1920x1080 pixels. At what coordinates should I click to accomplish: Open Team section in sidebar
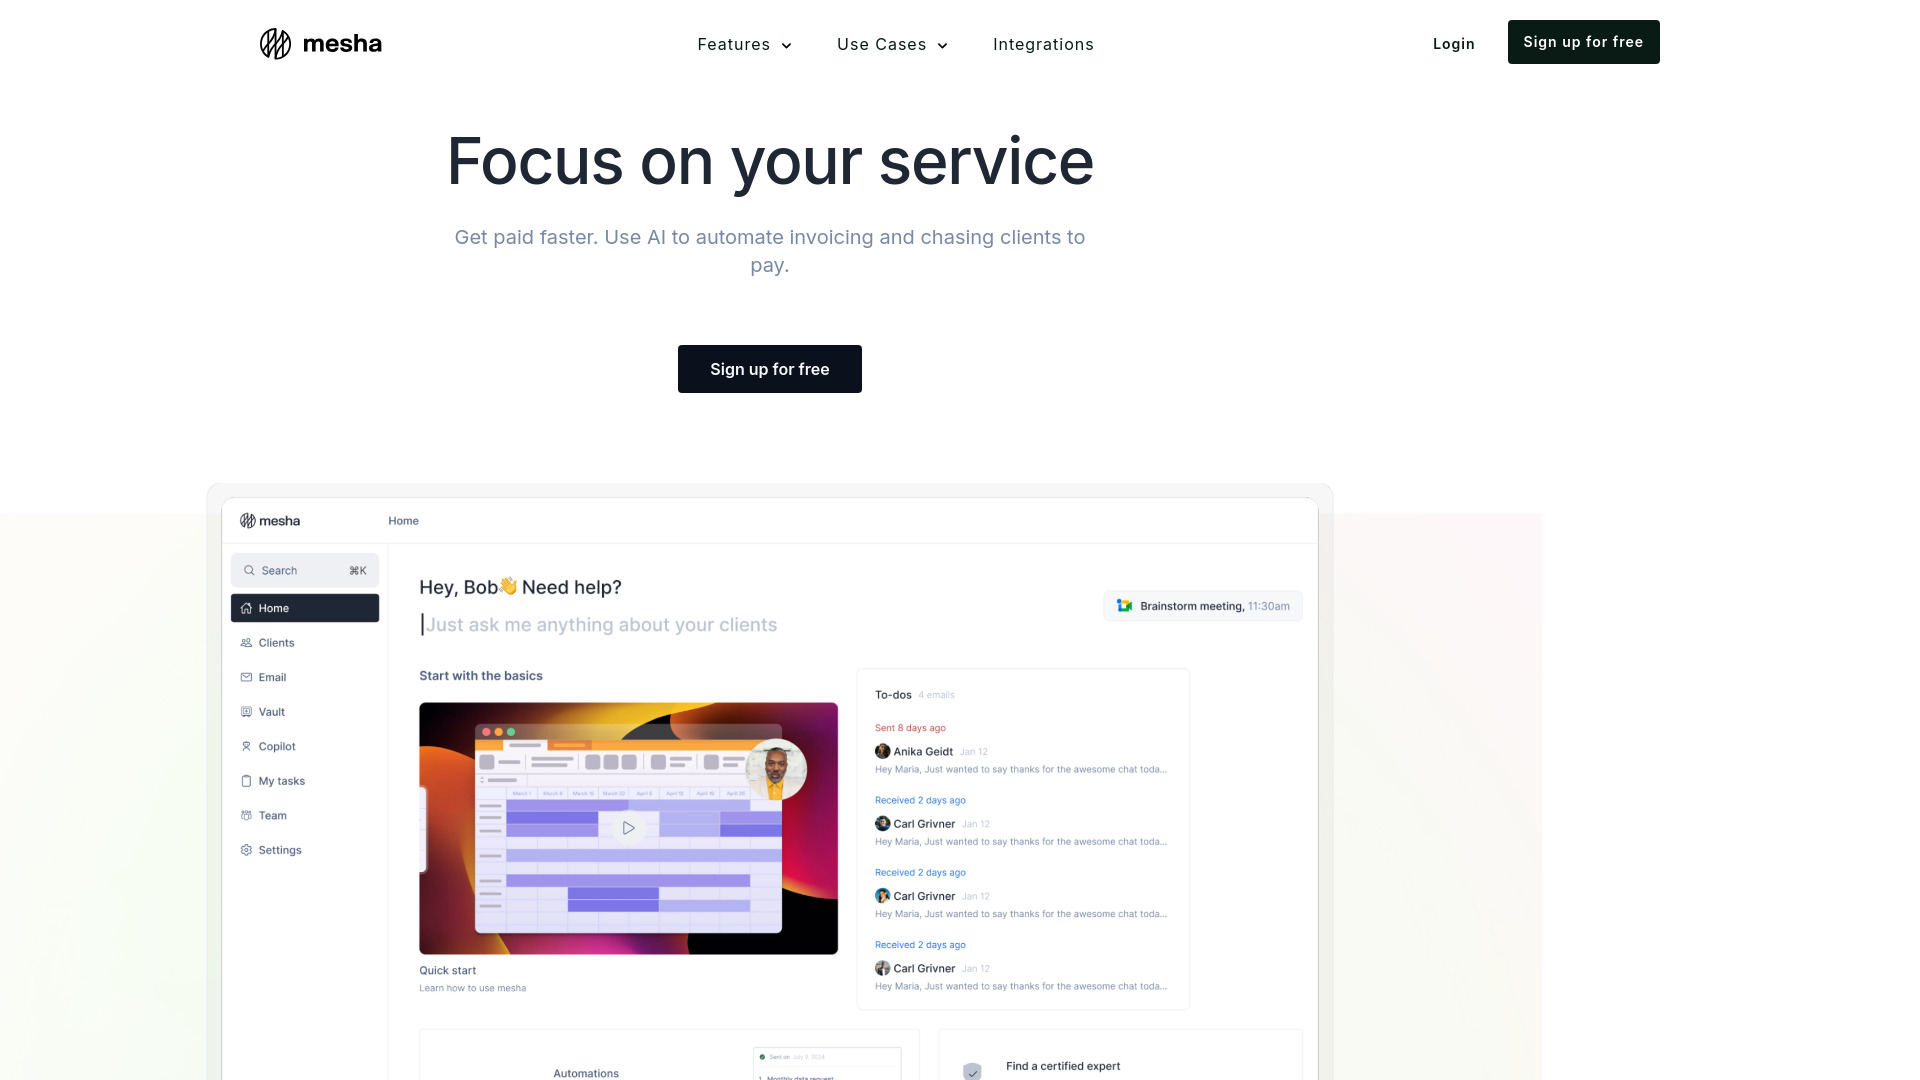coord(272,814)
